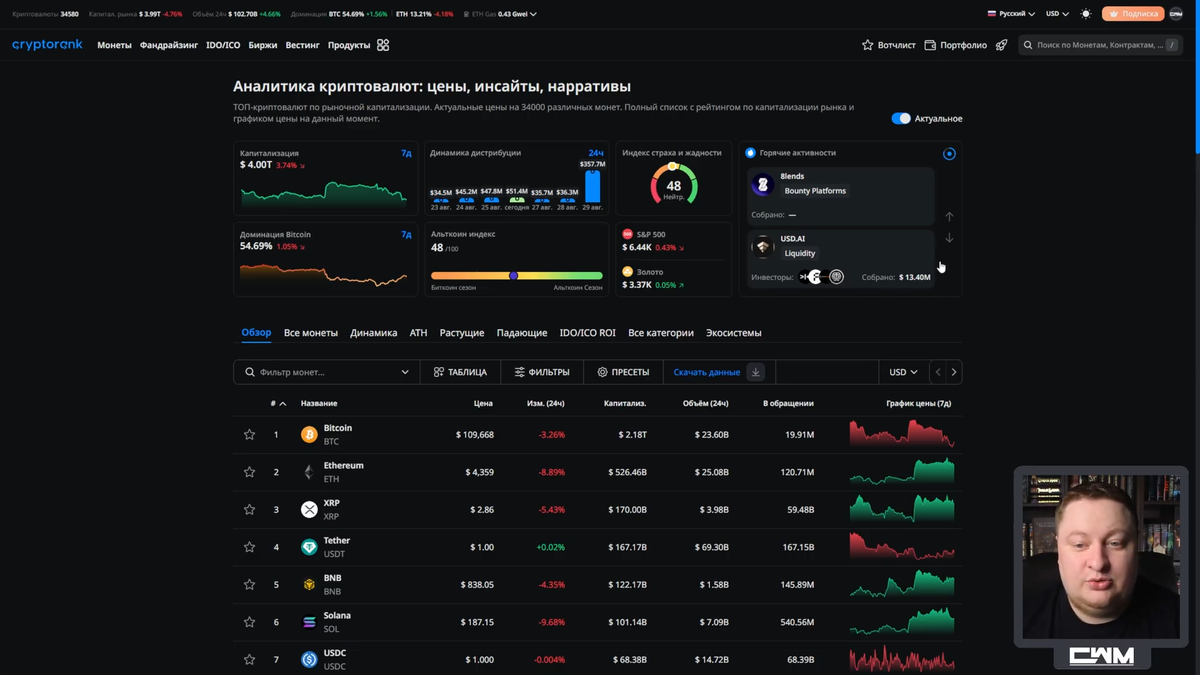This screenshot has height=675, width=1200.
Task: Click the Liquidity tag under USD.AI
Action: (x=800, y=253)
